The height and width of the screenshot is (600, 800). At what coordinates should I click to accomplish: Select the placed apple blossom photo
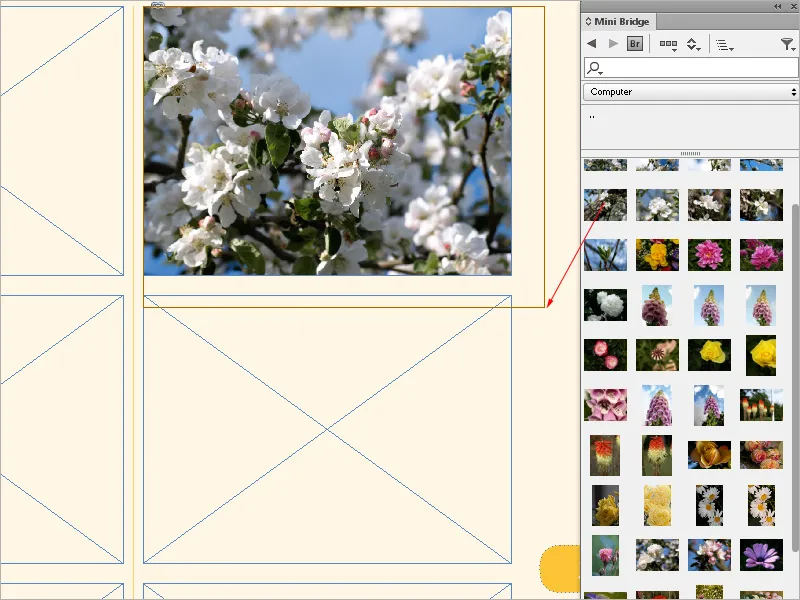click(328, 141)
